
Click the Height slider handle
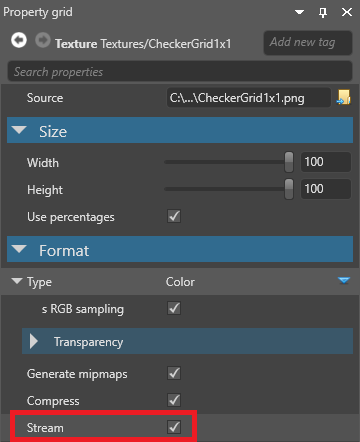(x=289, y=189)
